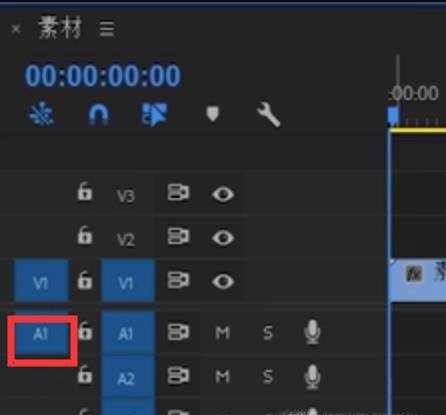
Task: Open the 素材 panel menu
Action: coord(107,29)
